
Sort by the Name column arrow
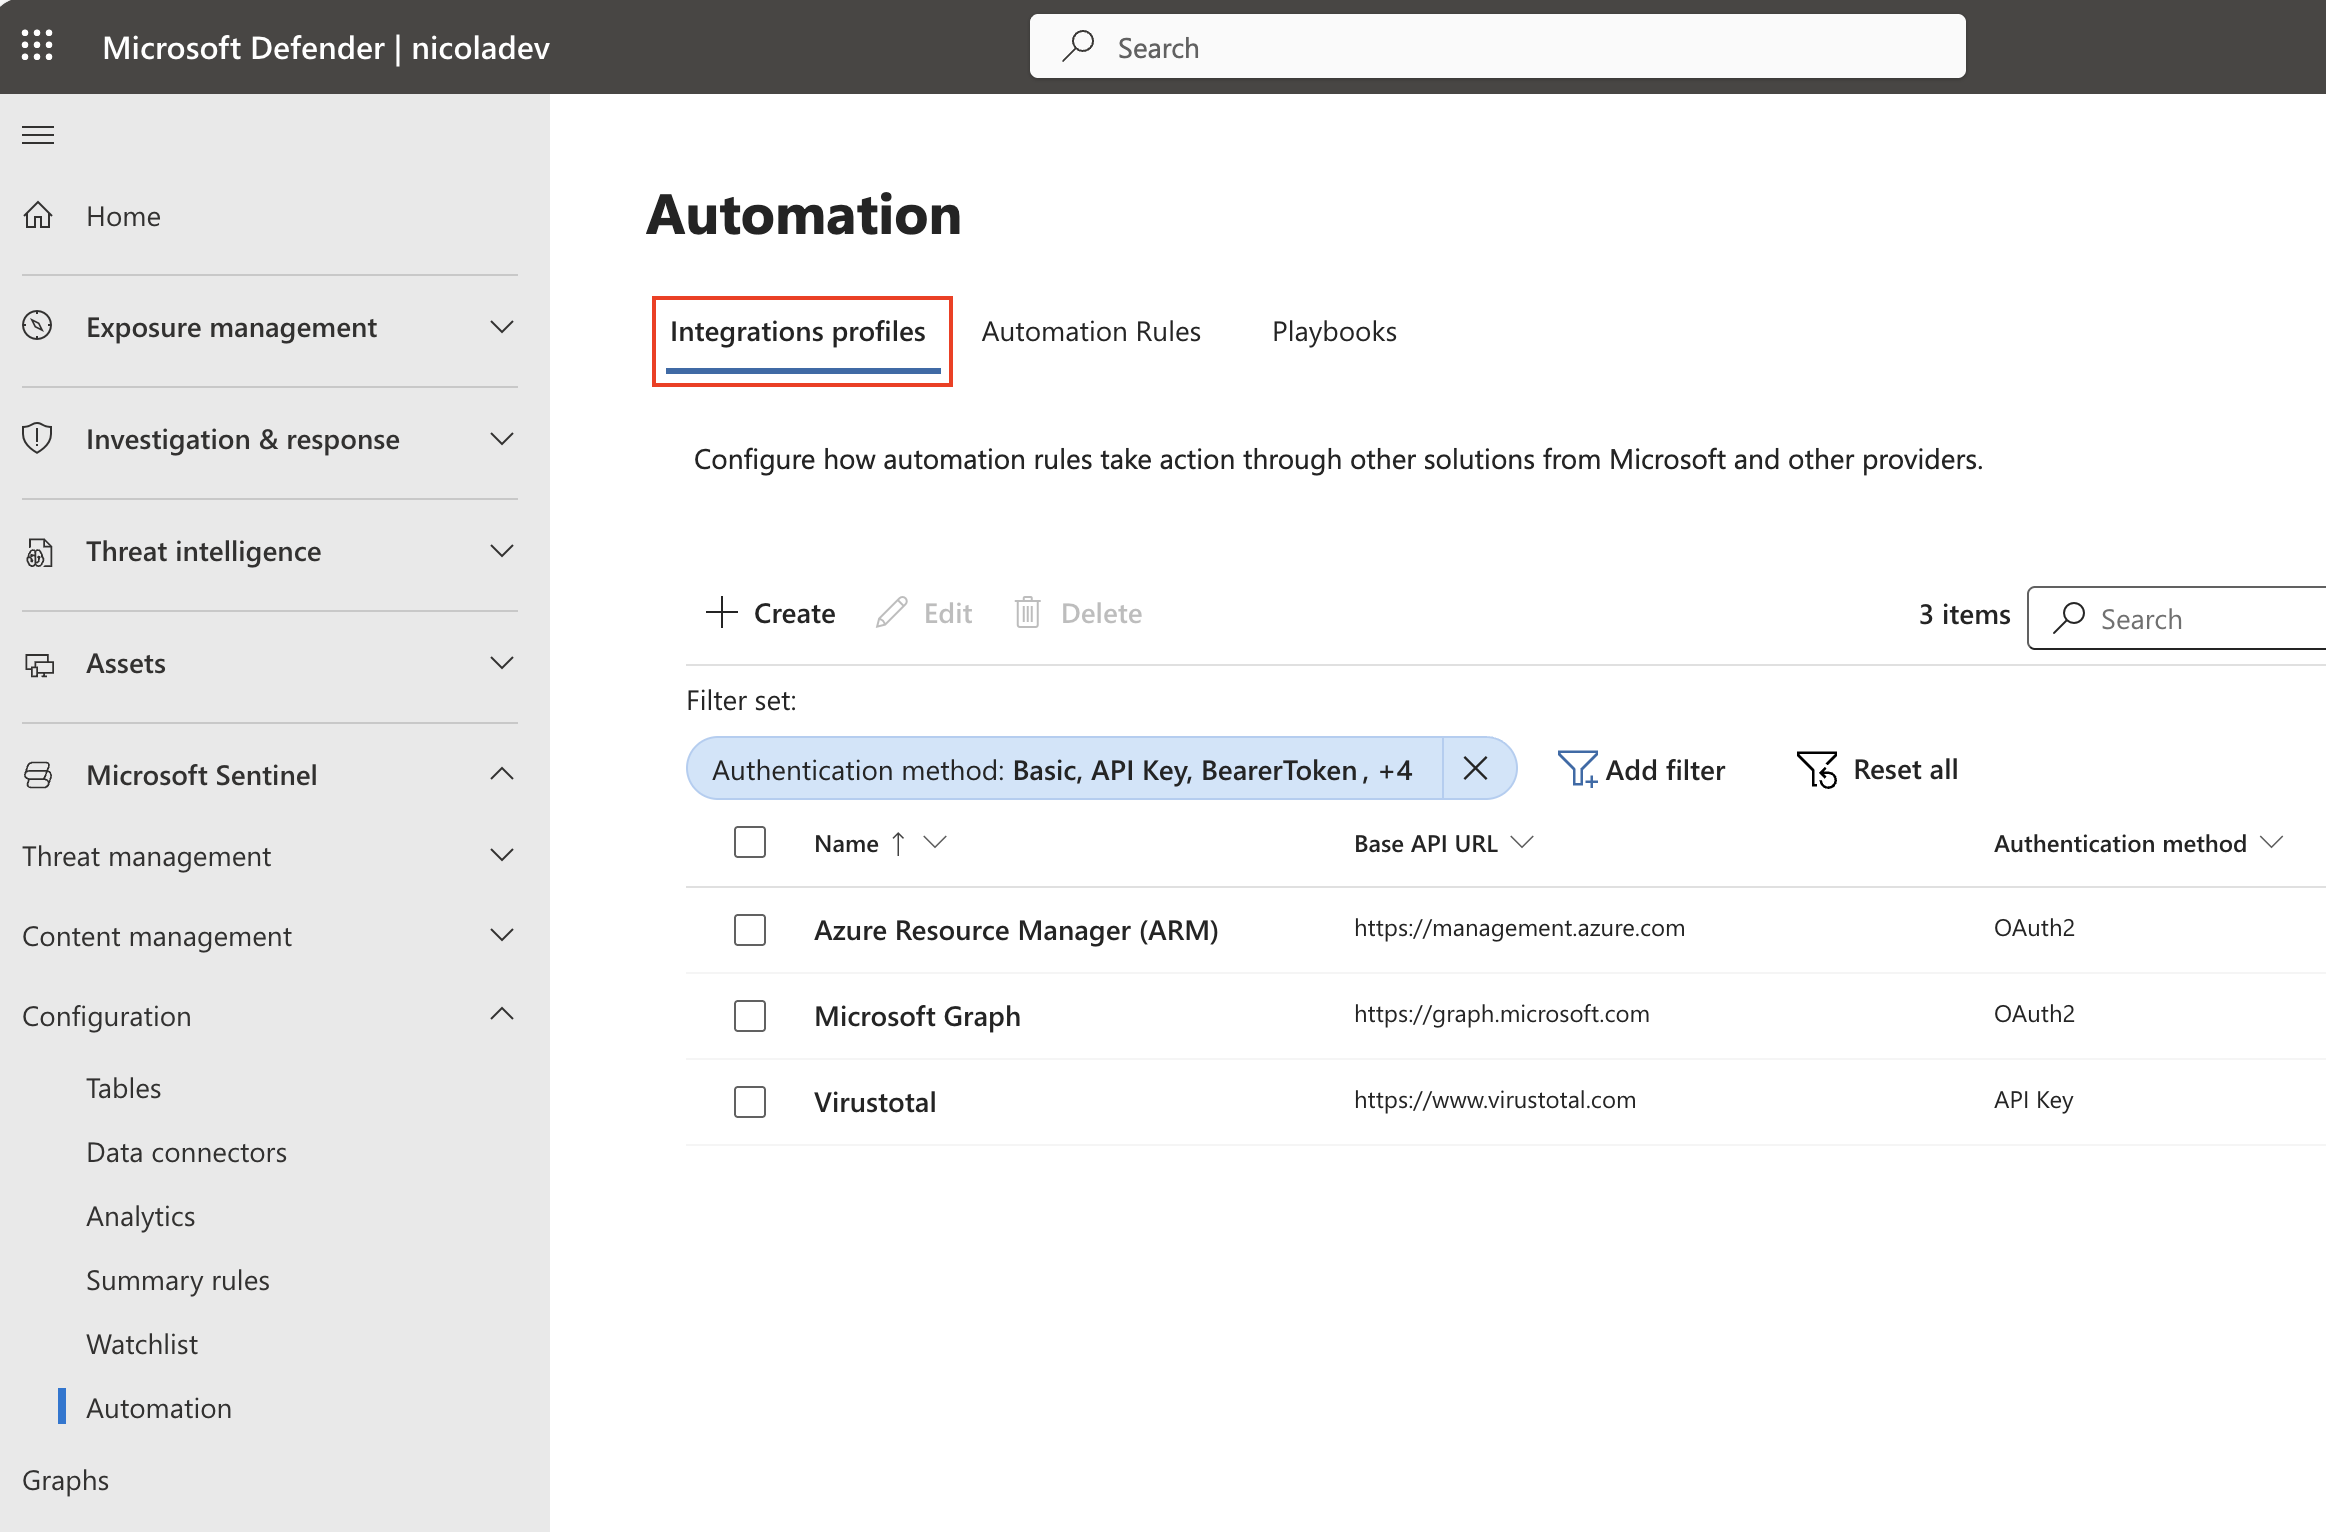click(898, 844)
